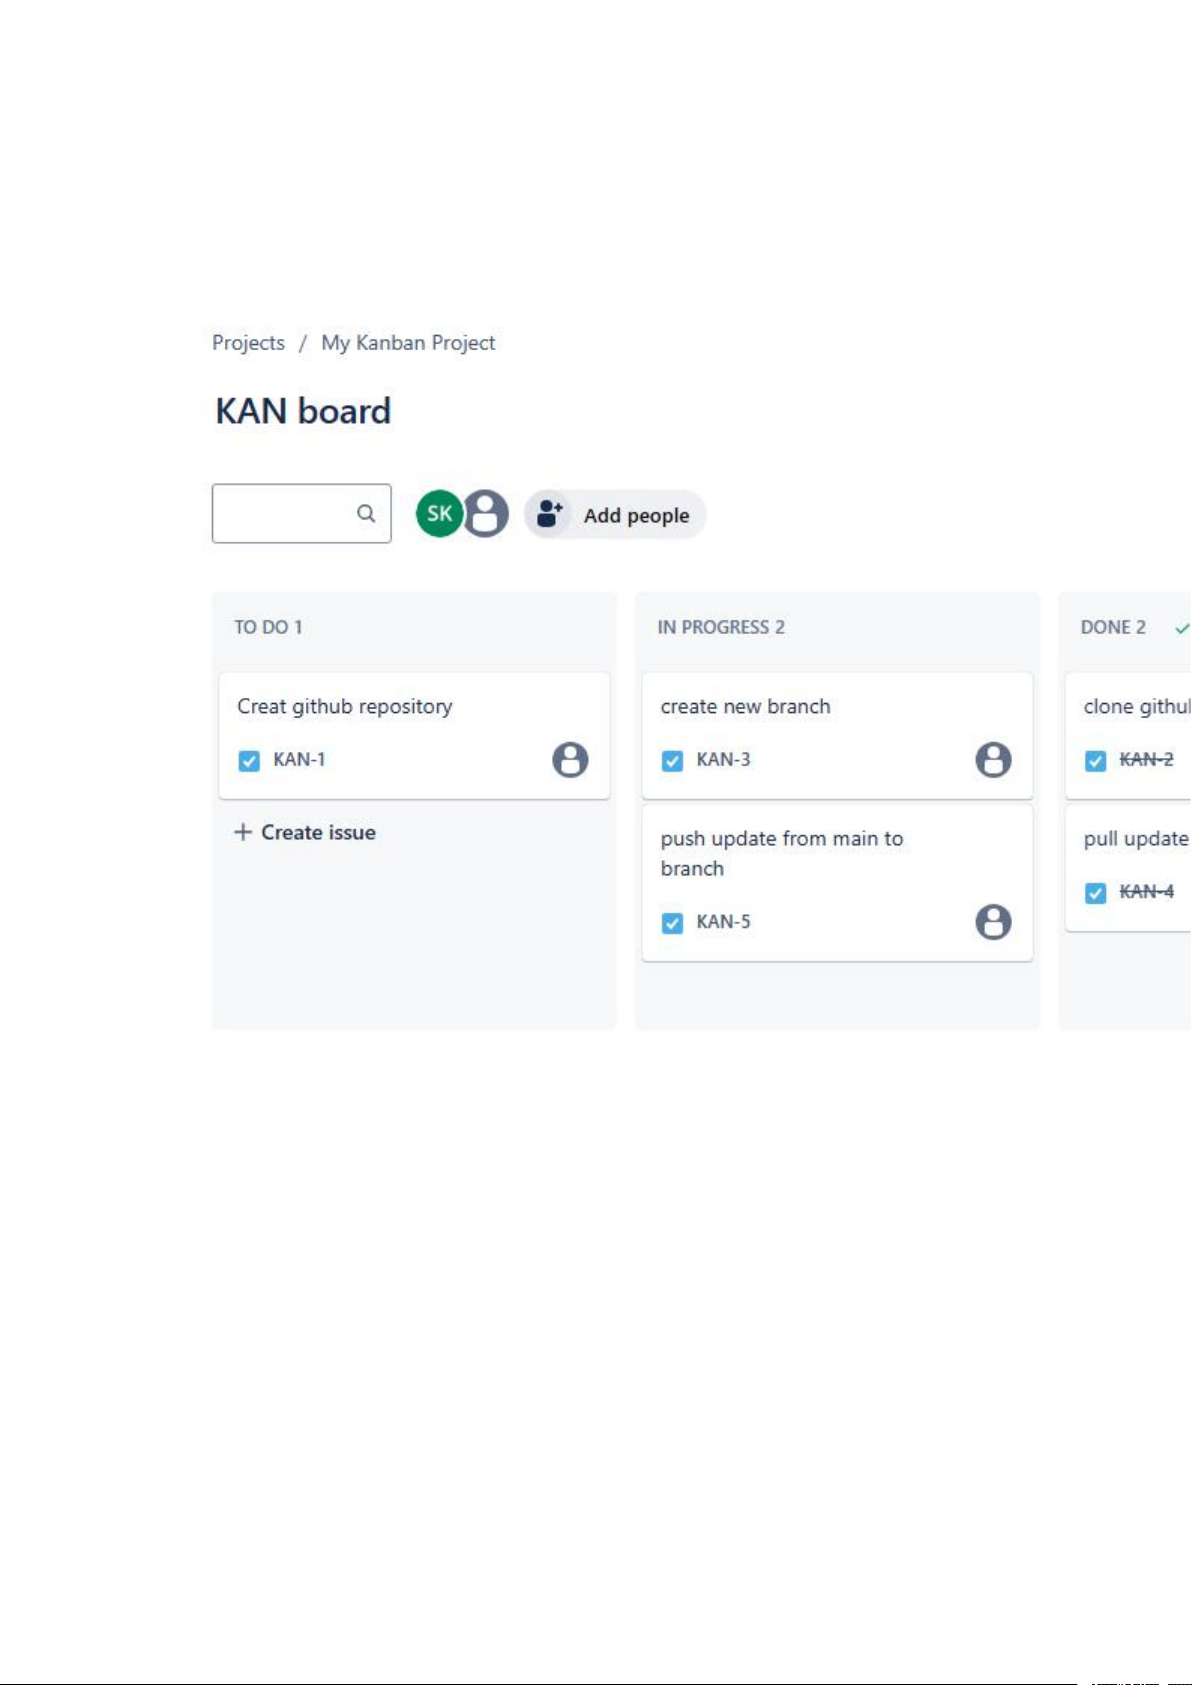The image size is (1192, 1685).
Task: Select the unassigned avatar filter beside SK
Action: coord(487,514)
